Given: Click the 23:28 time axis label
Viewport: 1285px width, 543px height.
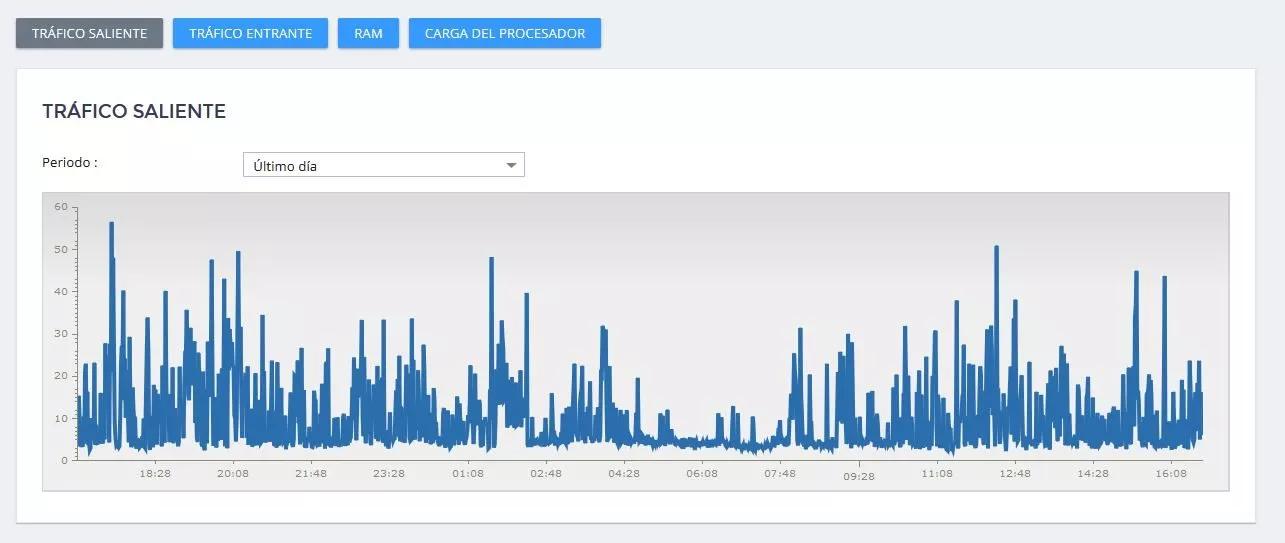Looking at the screenshot, I should click(389, 474).
